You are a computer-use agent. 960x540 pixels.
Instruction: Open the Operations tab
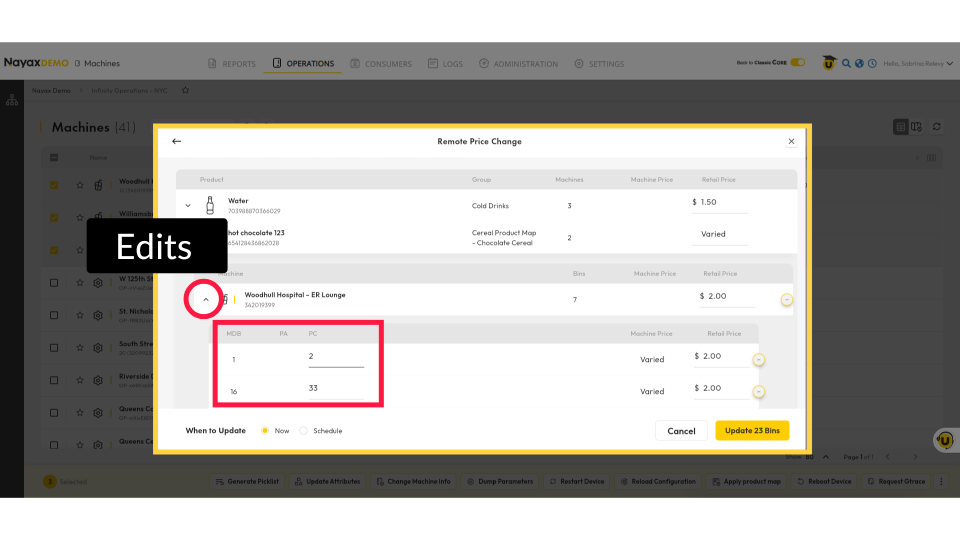pyautogui.click(x=304, y=64)
